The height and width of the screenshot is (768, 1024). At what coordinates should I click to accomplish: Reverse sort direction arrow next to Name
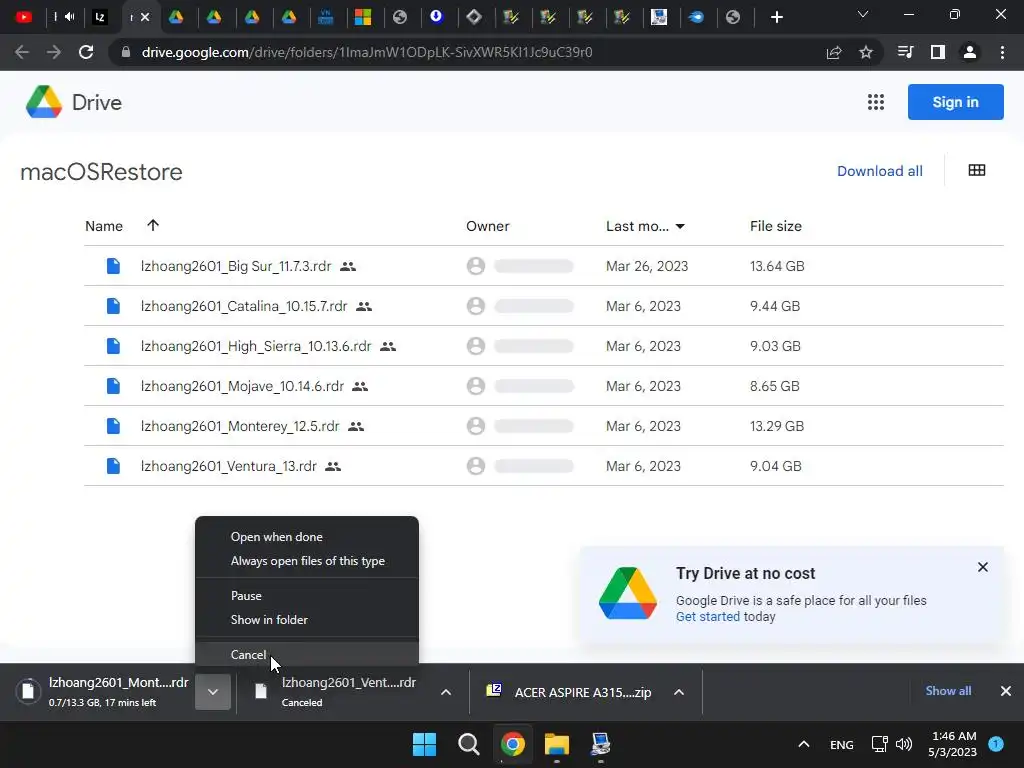[x=153, y=225]
